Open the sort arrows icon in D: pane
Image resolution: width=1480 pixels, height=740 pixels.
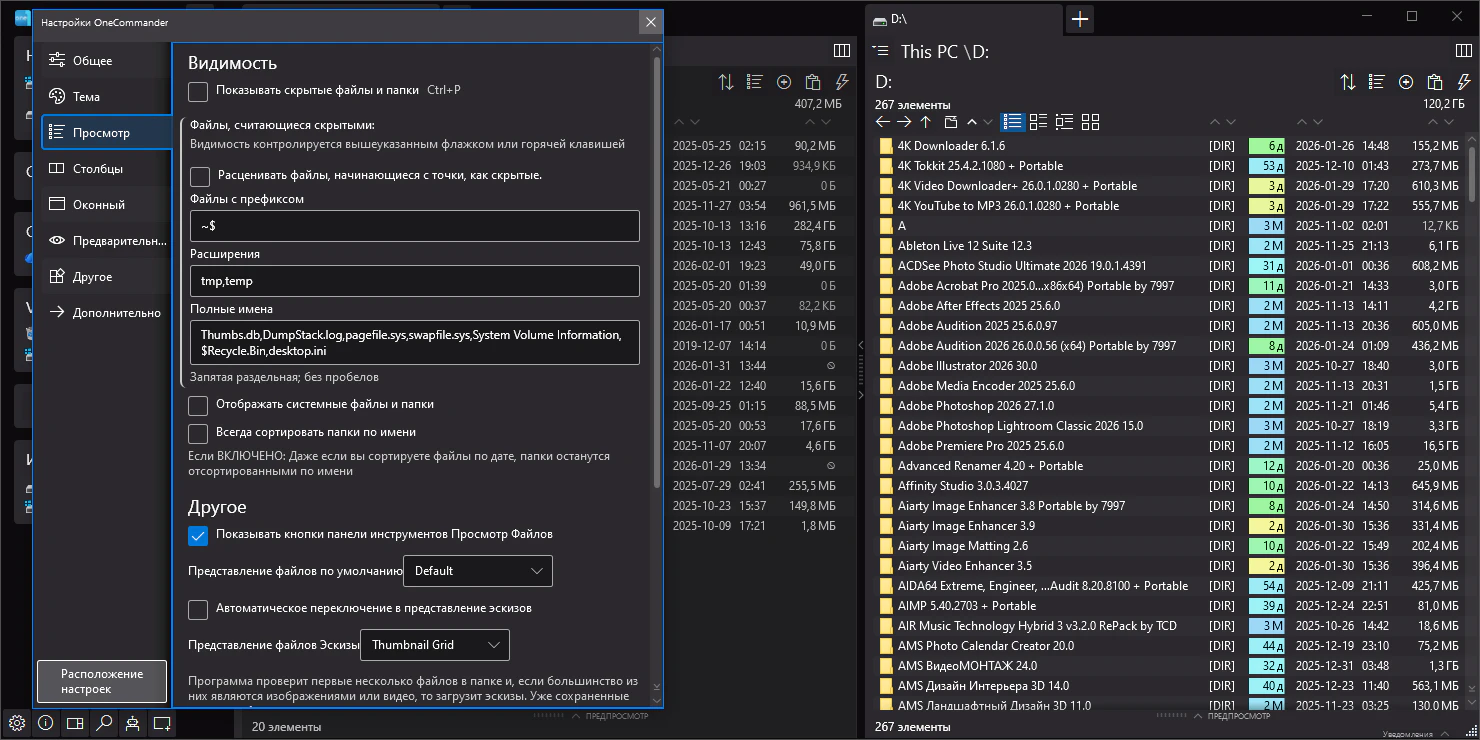1348,82
